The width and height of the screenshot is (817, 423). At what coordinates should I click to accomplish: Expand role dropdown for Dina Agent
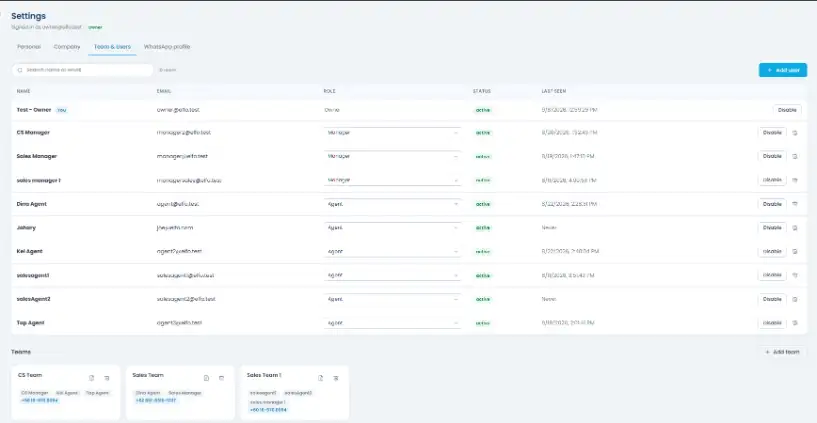pyautogui.click(x=392, y=204)
